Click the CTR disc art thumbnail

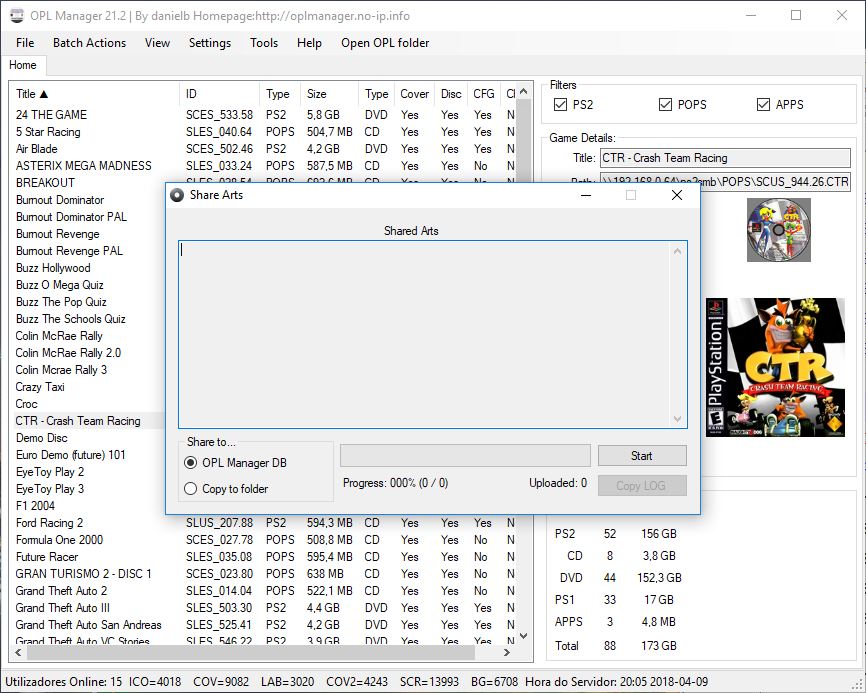tap(778, 230)
